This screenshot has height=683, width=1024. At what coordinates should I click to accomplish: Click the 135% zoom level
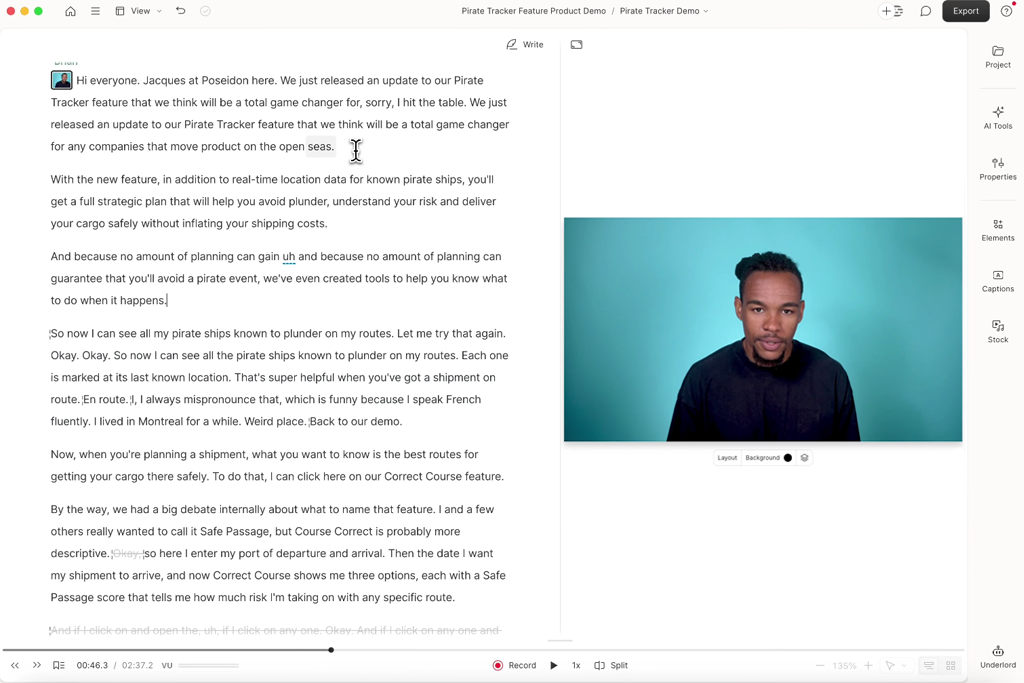pos(844,665)
